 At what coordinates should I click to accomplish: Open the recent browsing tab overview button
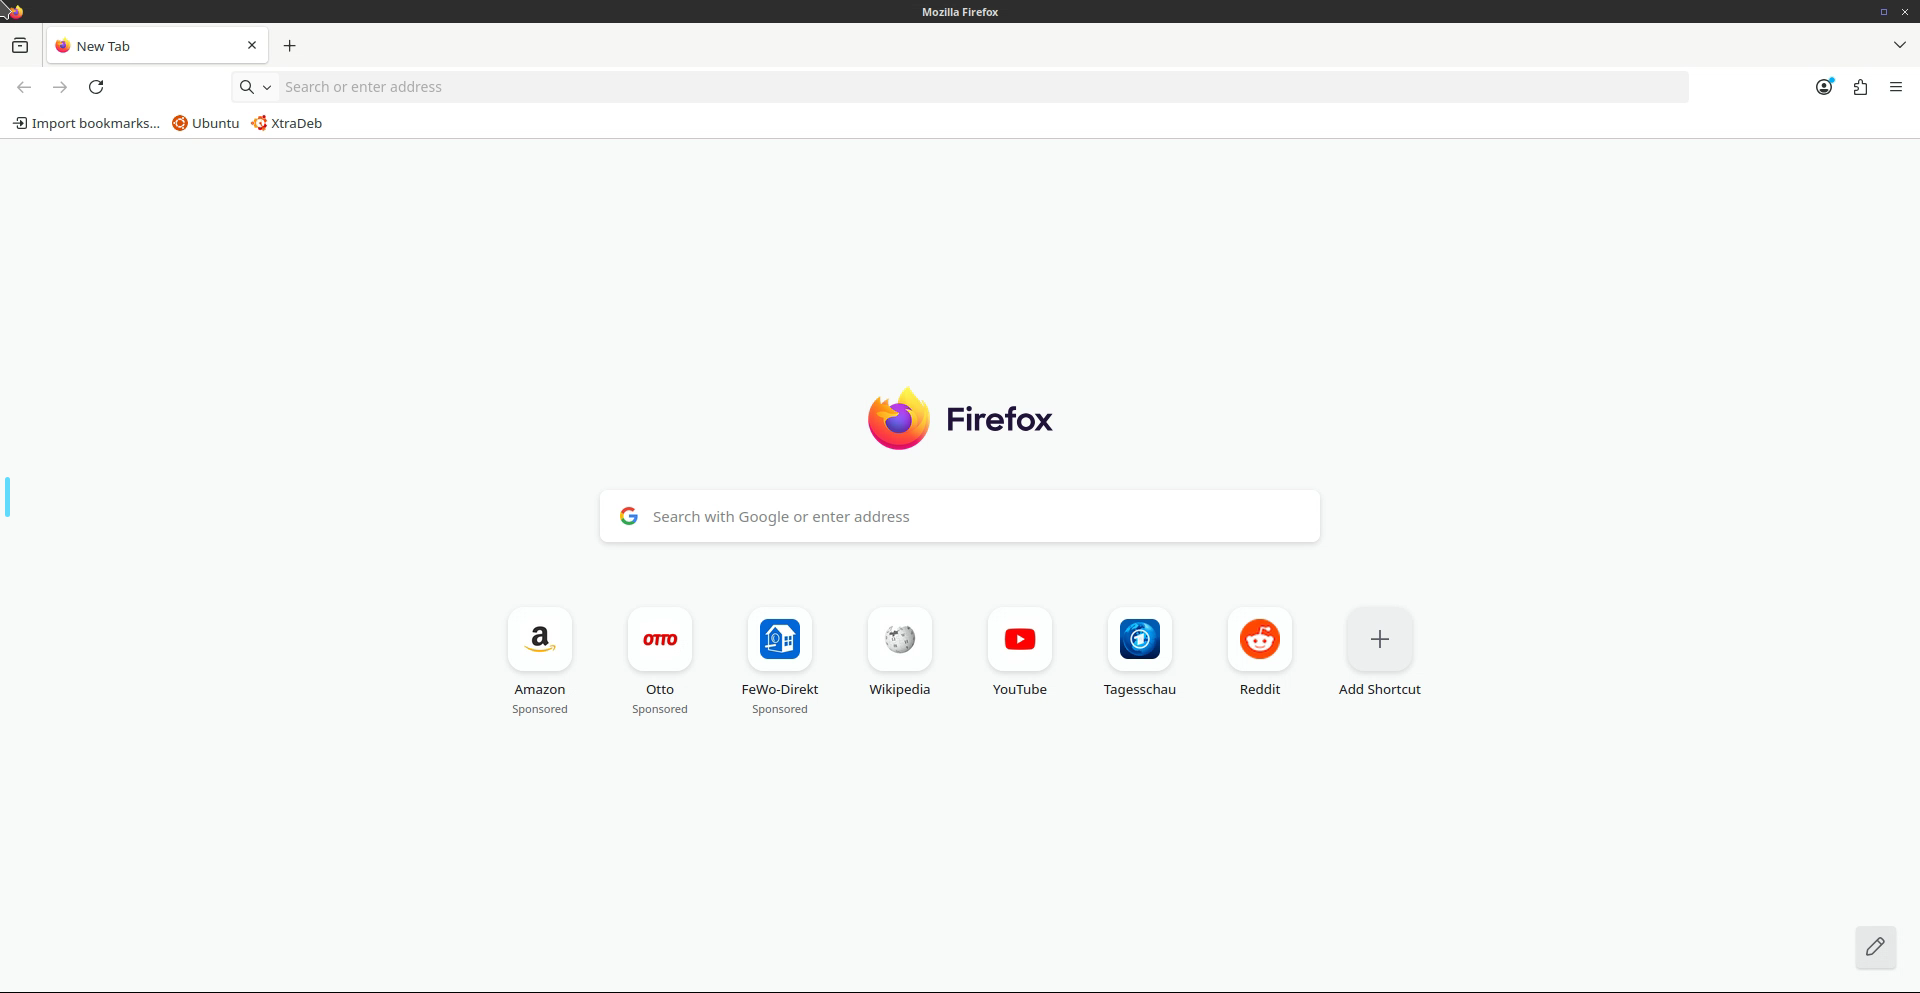(20, 46)
